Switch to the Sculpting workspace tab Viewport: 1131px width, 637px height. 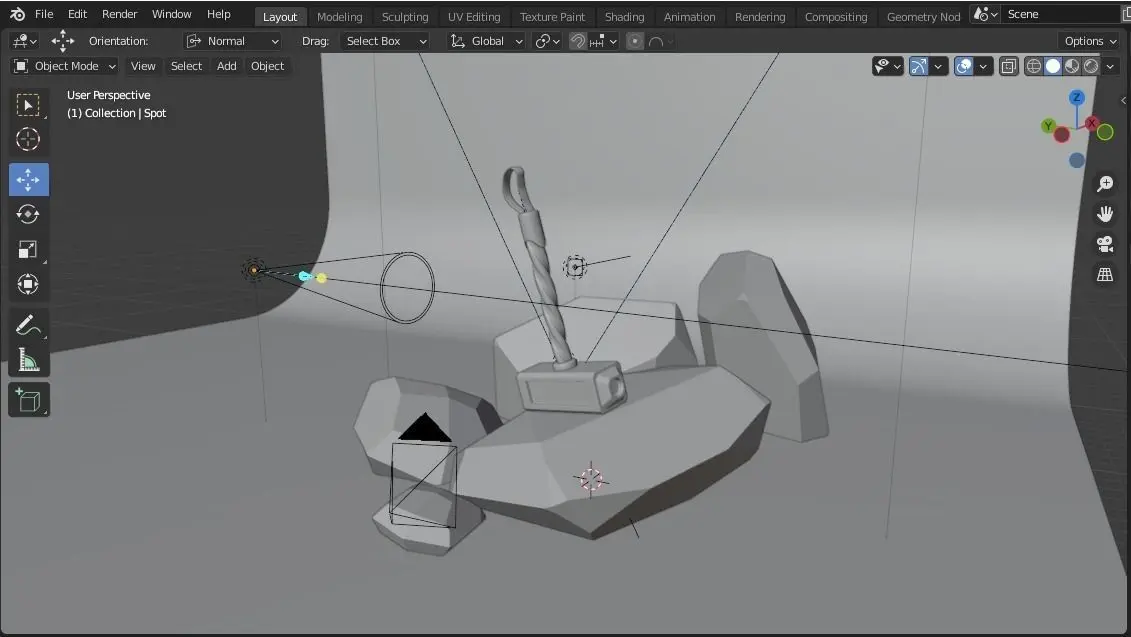click(x=405, y=17)
